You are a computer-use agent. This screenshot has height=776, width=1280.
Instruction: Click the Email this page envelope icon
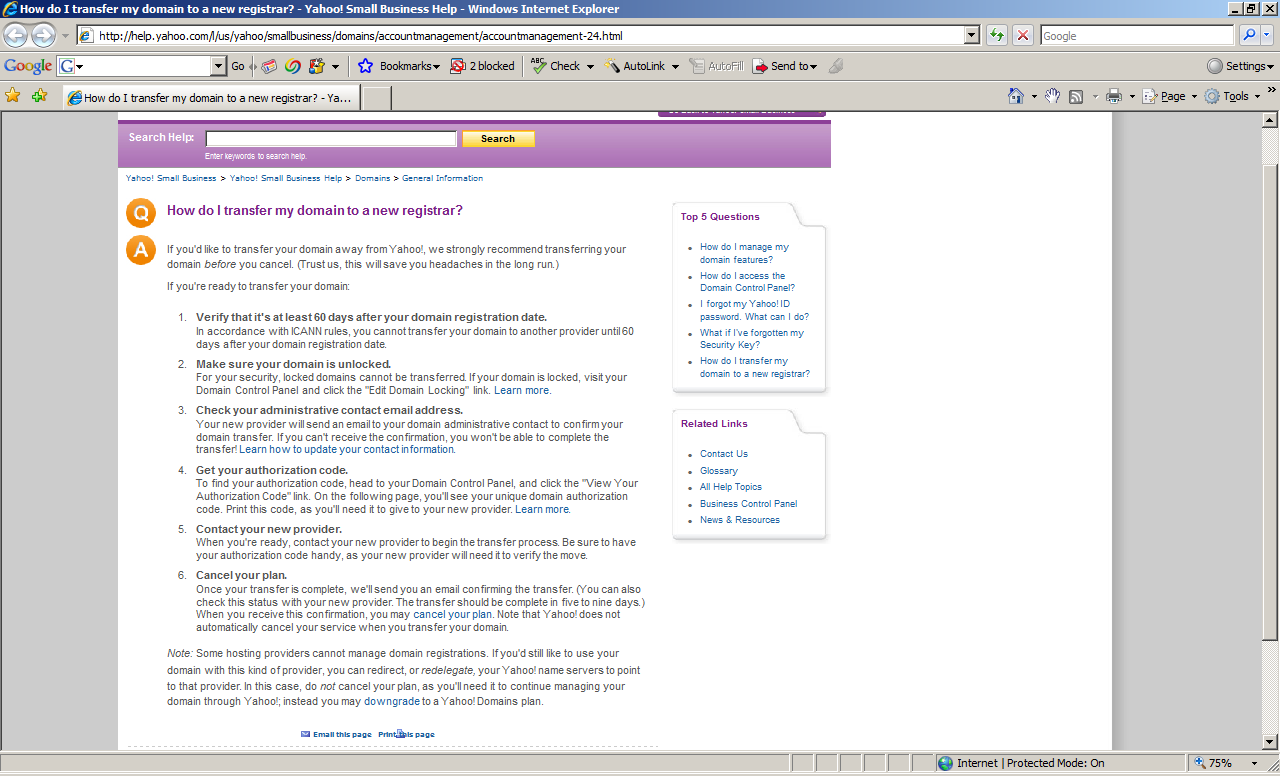pyautogui.click(x=306, y=734)
